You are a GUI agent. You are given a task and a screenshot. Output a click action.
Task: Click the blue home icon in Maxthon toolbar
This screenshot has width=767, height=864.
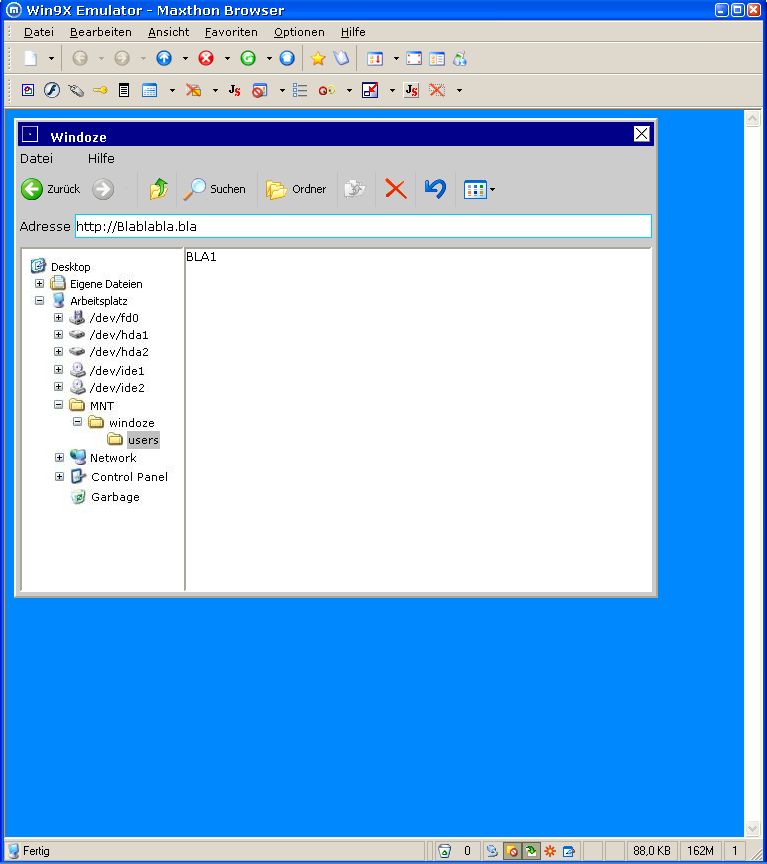[287, 58]
